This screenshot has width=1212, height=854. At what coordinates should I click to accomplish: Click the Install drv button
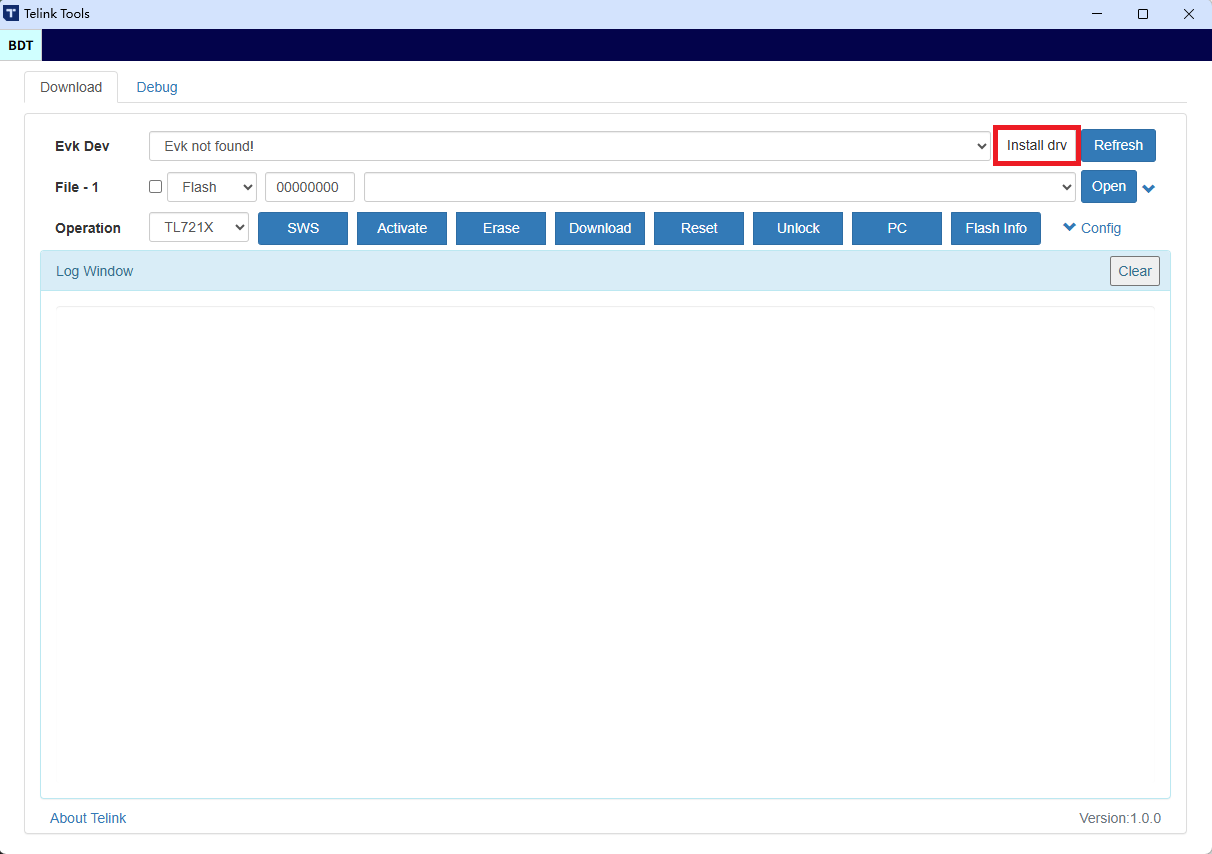click(x=1036, y=145)
